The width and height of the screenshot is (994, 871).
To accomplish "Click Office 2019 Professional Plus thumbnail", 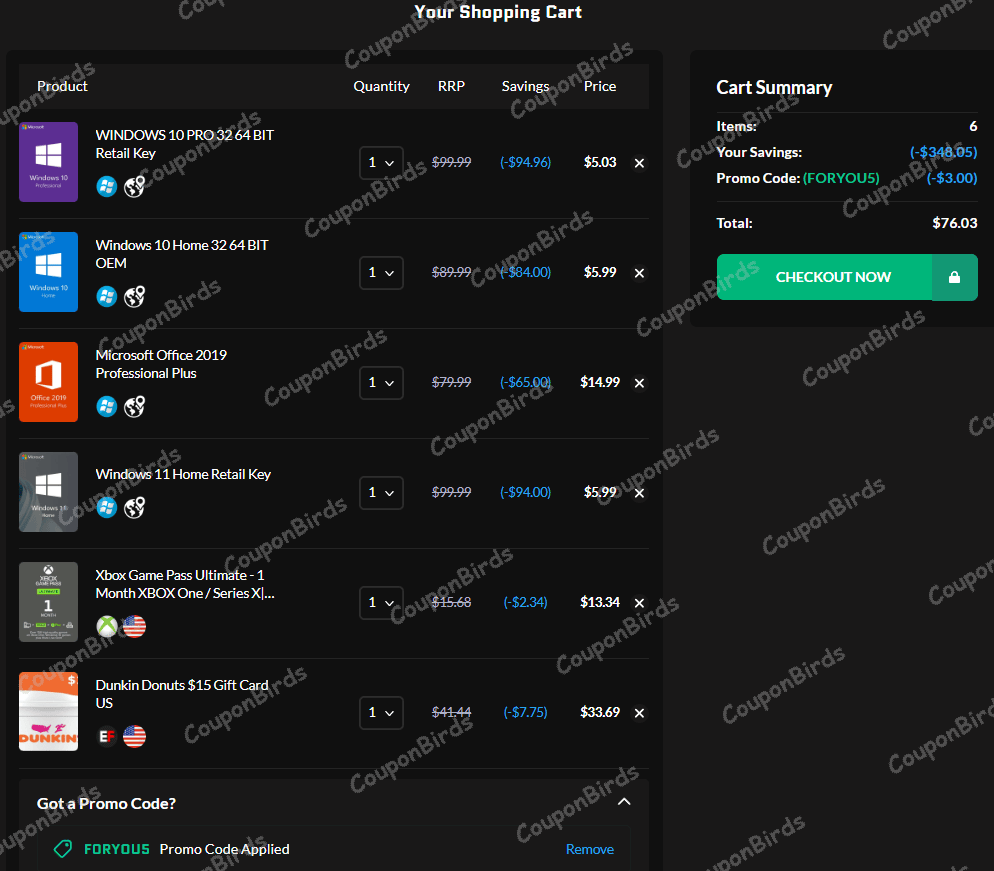I will click(48, 382).
